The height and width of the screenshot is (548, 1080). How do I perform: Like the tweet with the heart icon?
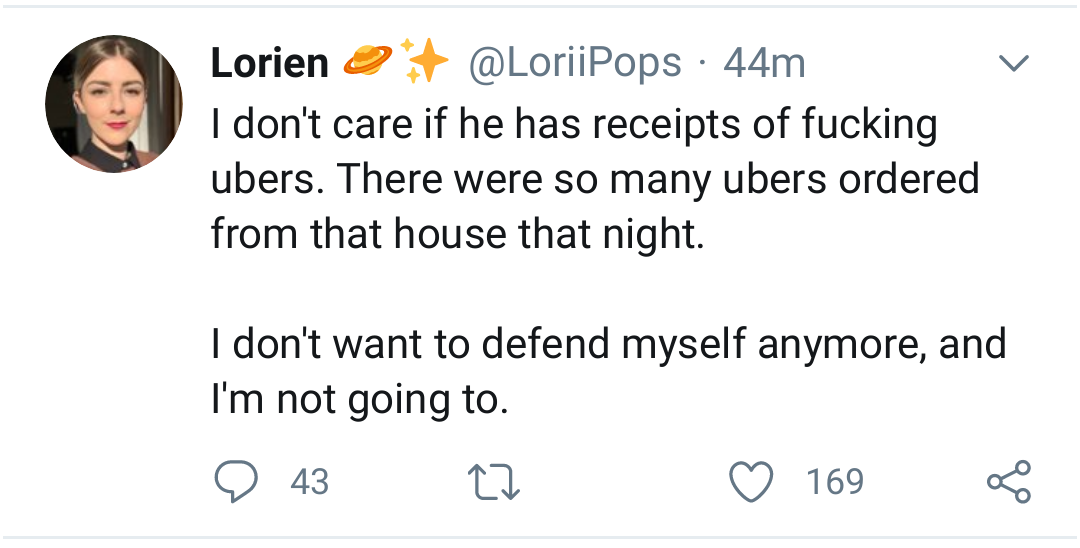click(x=751, y=481)
